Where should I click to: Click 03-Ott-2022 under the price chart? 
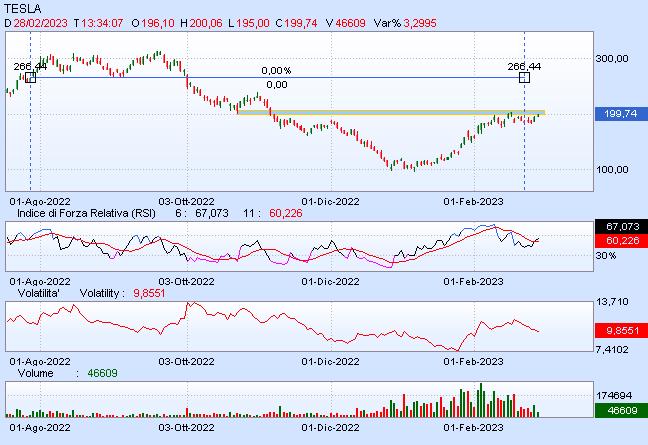coord(186,202)
